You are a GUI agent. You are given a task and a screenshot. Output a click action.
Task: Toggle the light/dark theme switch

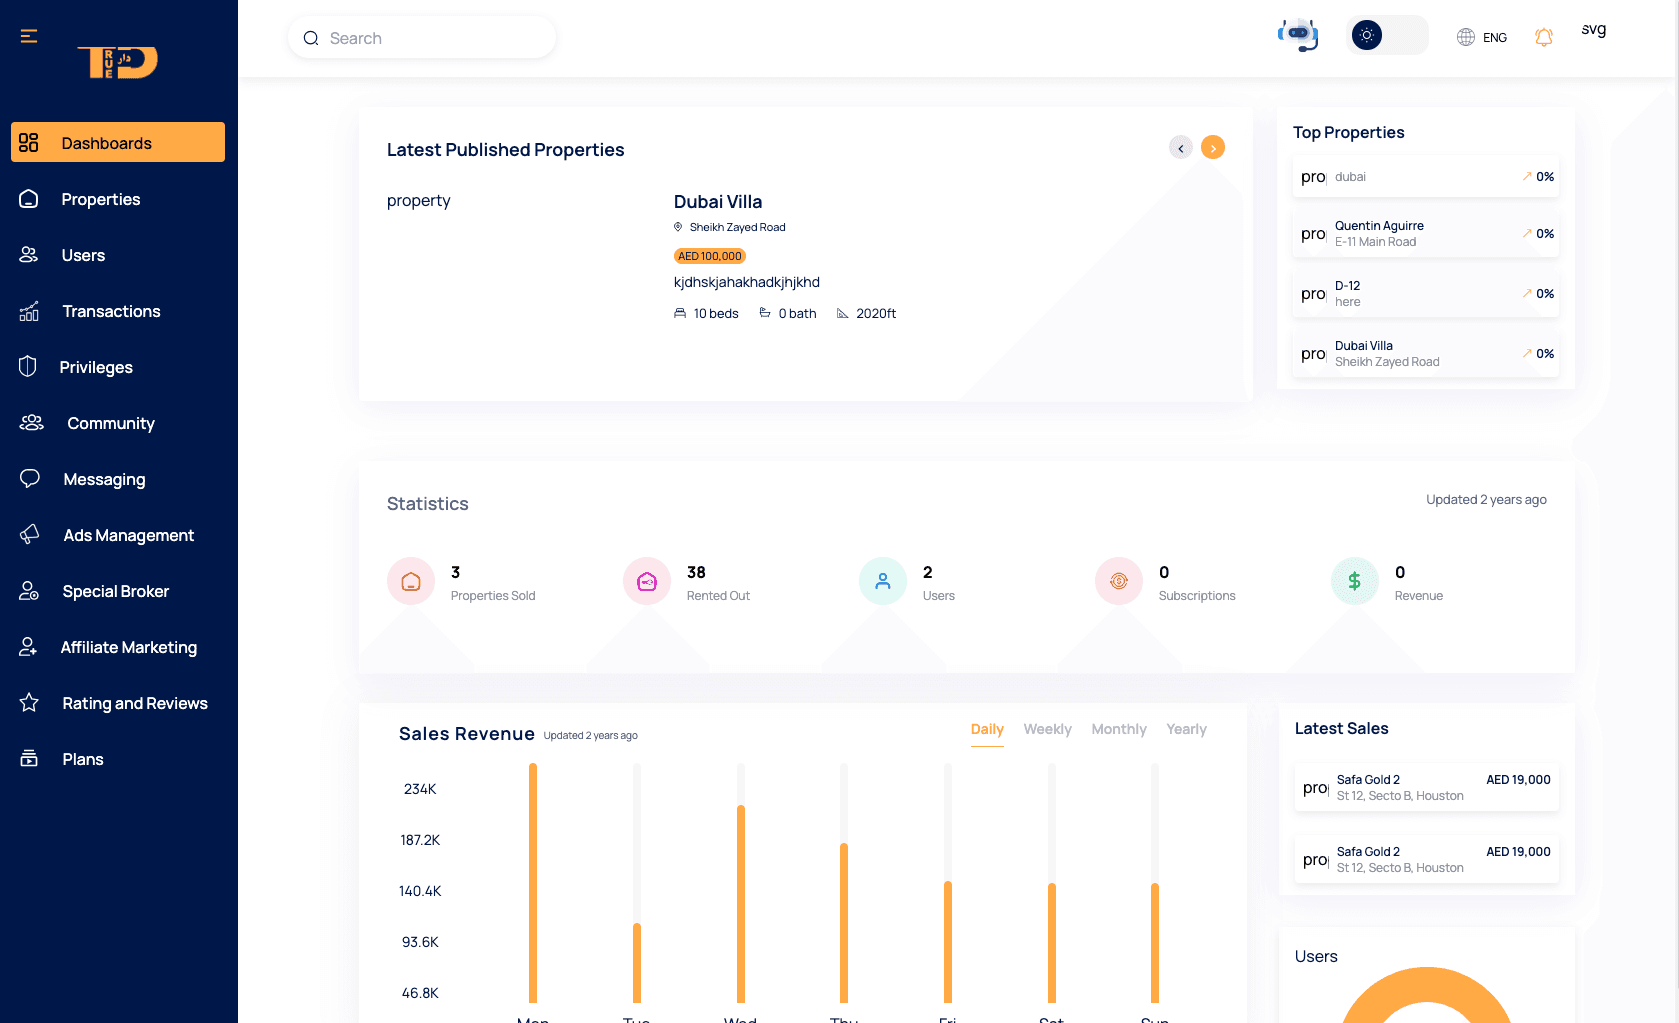(x=1387, y=35)
